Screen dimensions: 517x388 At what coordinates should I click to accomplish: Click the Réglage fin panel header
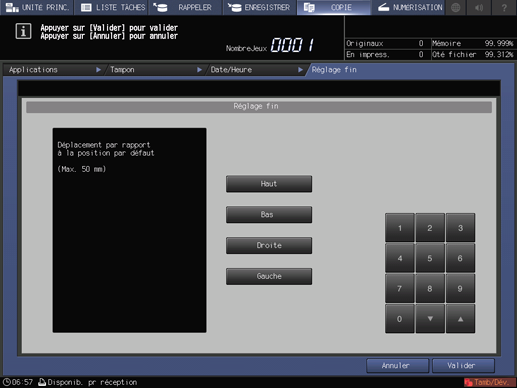259,107
